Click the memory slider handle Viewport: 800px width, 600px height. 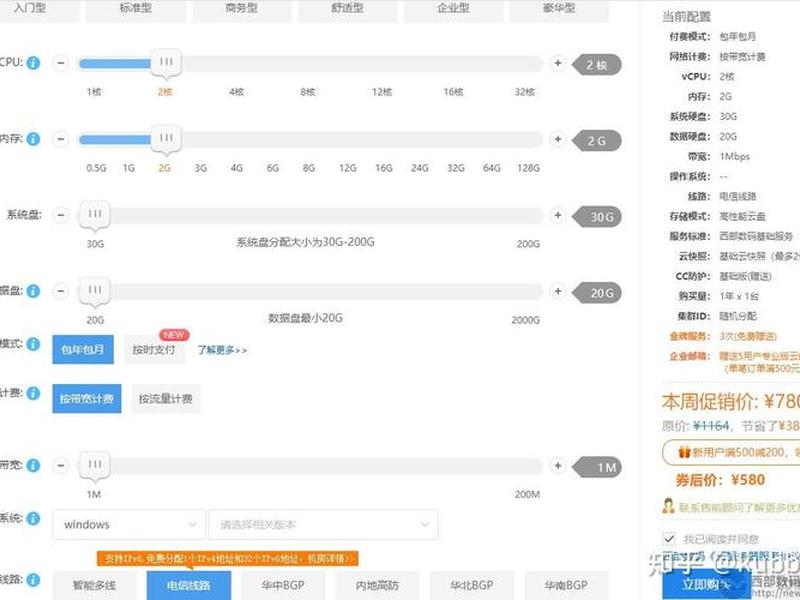[166, 139]
